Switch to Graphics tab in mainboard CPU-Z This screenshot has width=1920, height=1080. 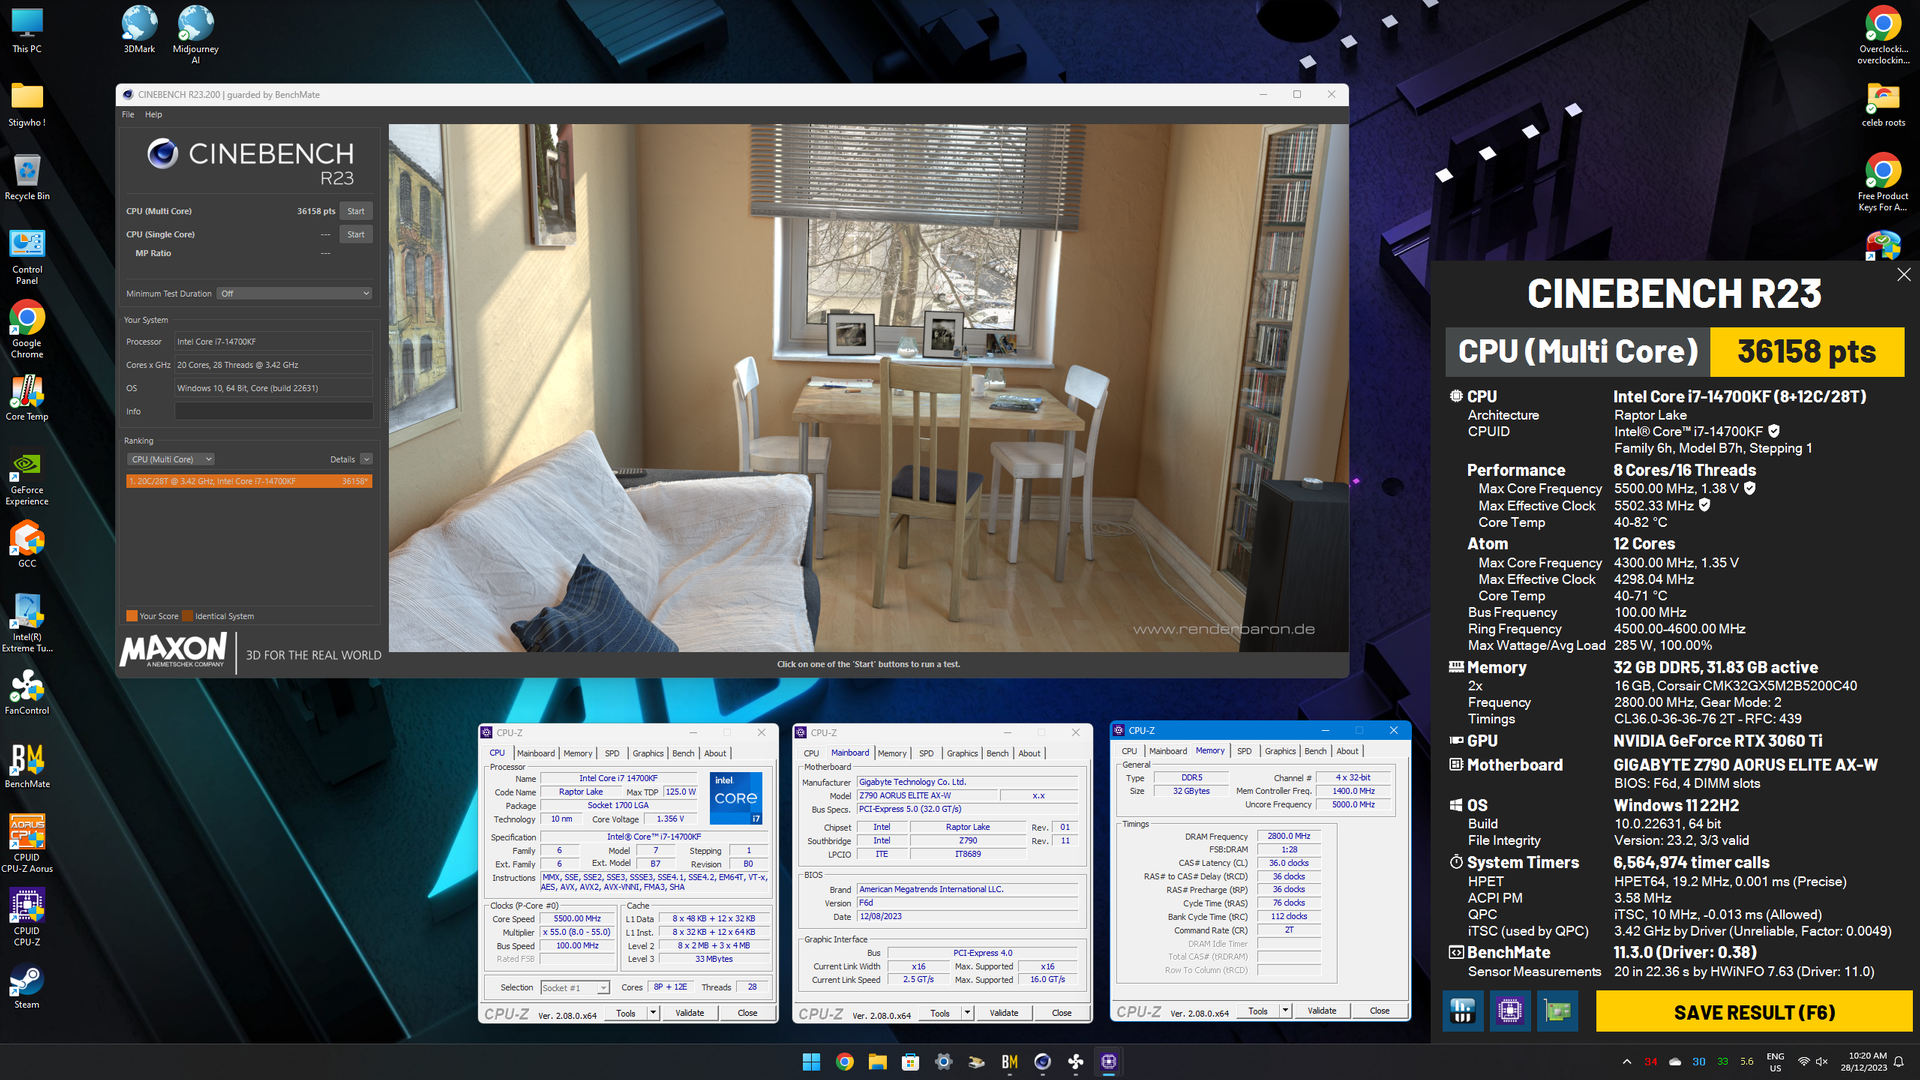click(x=962, y=754)
